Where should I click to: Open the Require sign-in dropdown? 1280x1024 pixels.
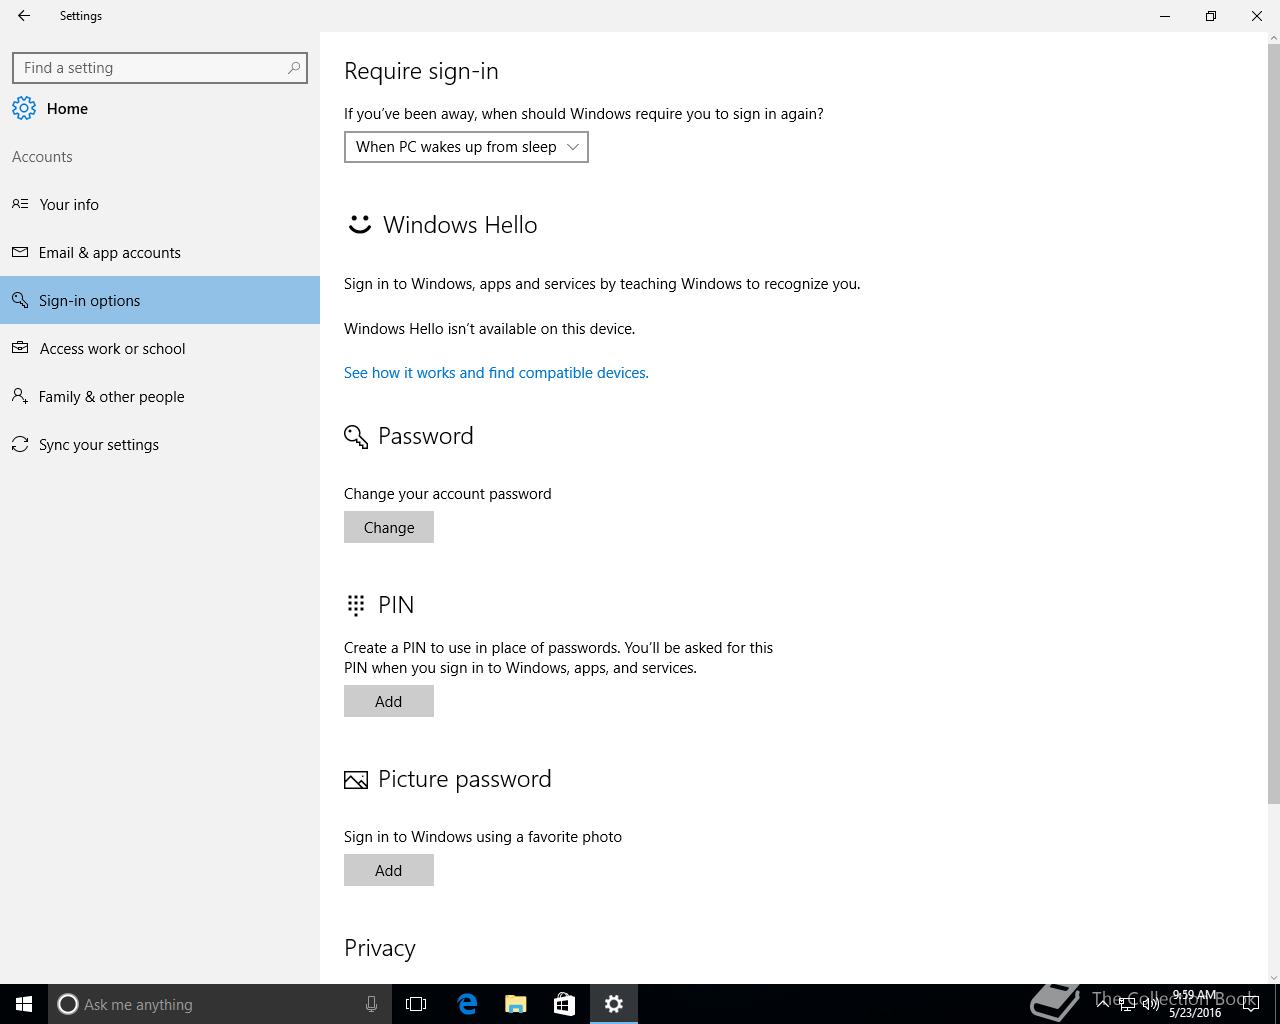(466, 147)
